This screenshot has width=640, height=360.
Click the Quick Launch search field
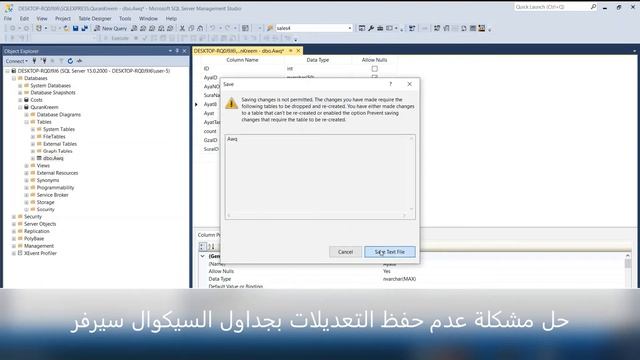551,7
